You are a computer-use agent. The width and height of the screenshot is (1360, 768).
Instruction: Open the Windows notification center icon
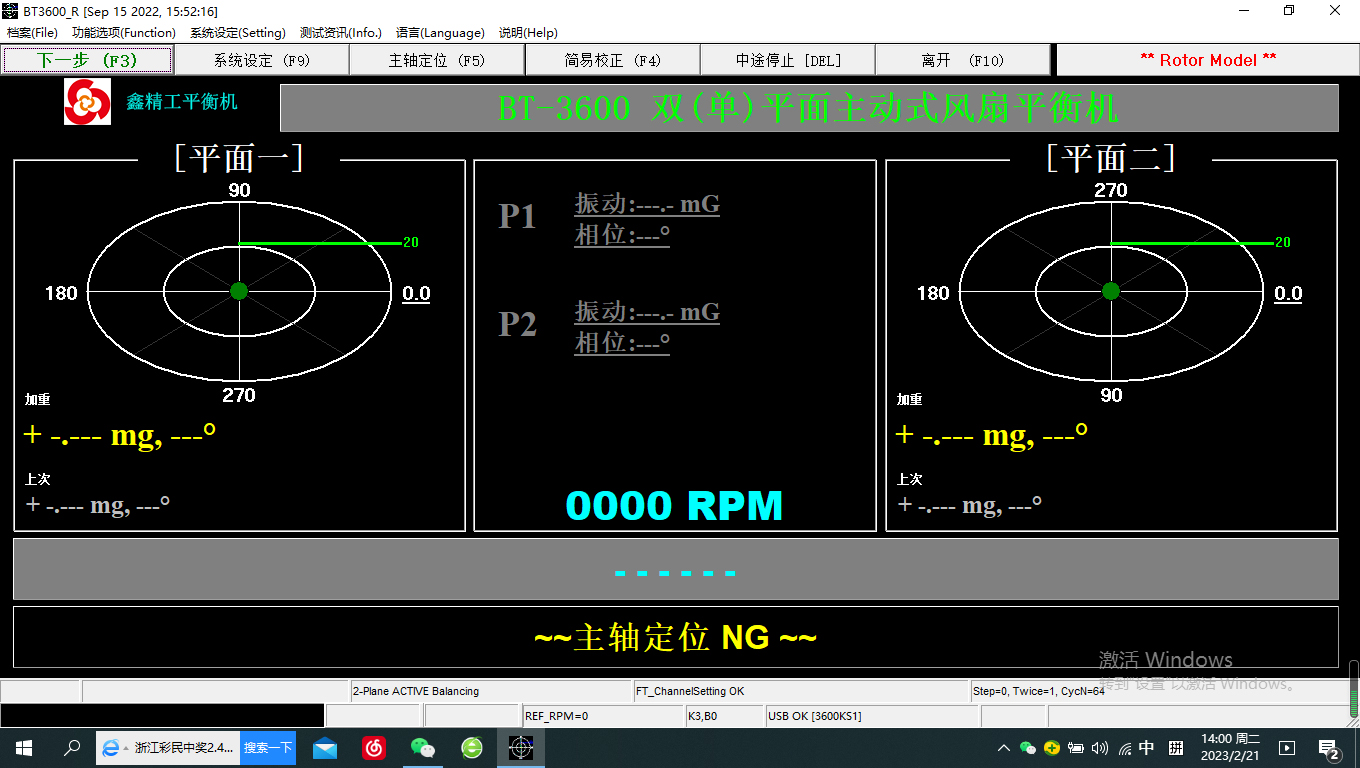pyautogui.click(x=1329, y=748)
